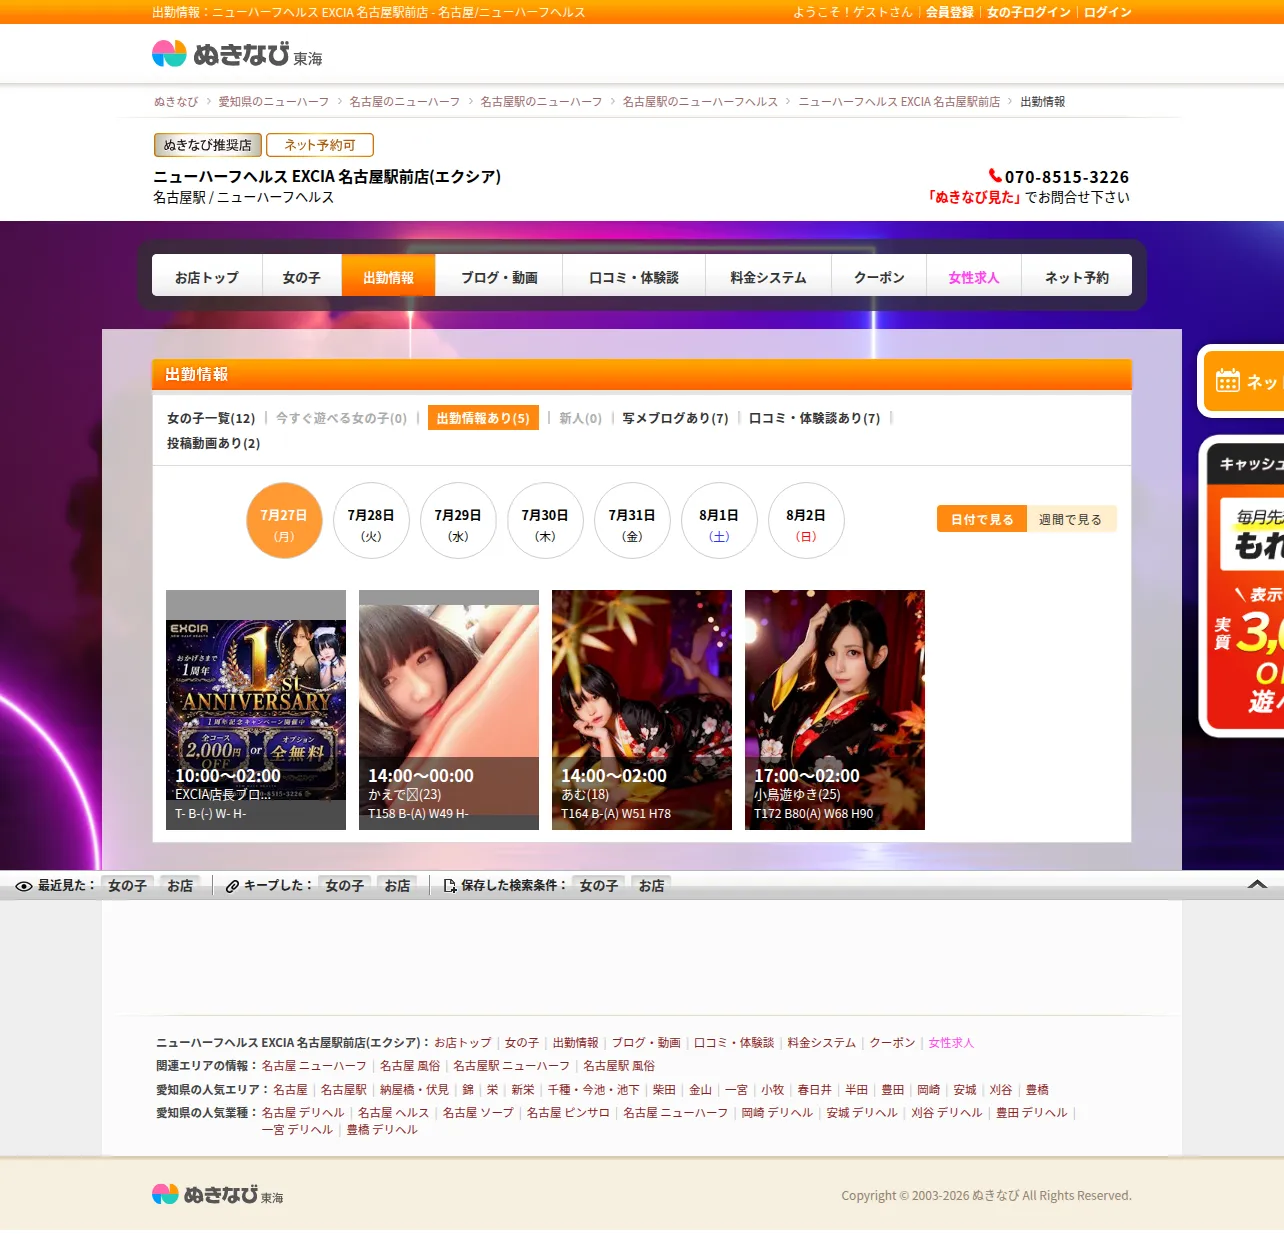Screen dimensions: 1284x1259
Task: Expand the bottom history bar with chevron
Action: (x=1258, y=885)
